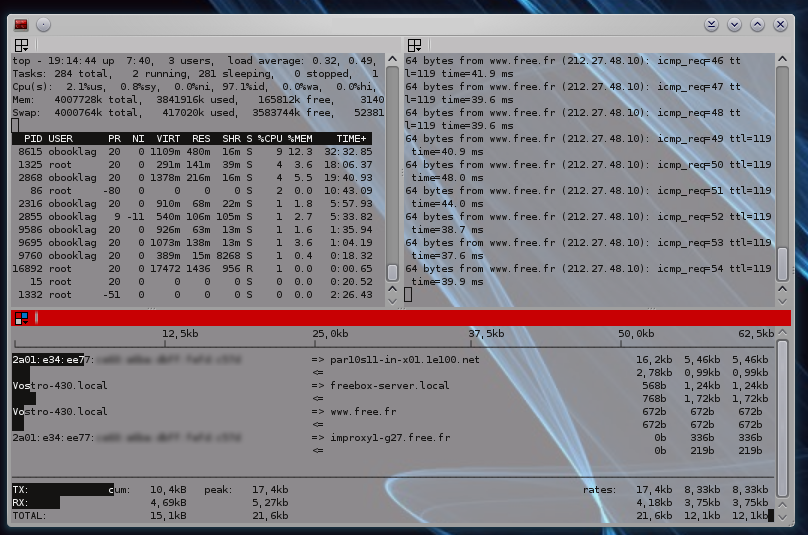Image resolution: width=808 pixels, height=535 pixels.
Task: Click the top pane scrollbar thumb
Action: click(x=392, y=272)
